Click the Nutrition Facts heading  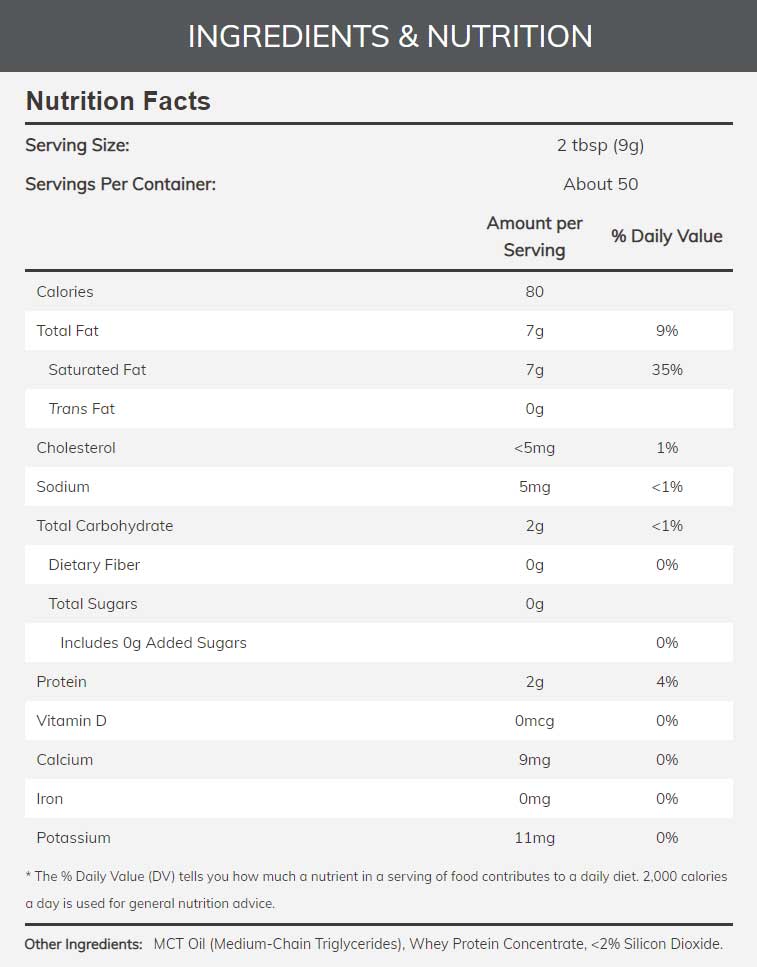point(118,101)
